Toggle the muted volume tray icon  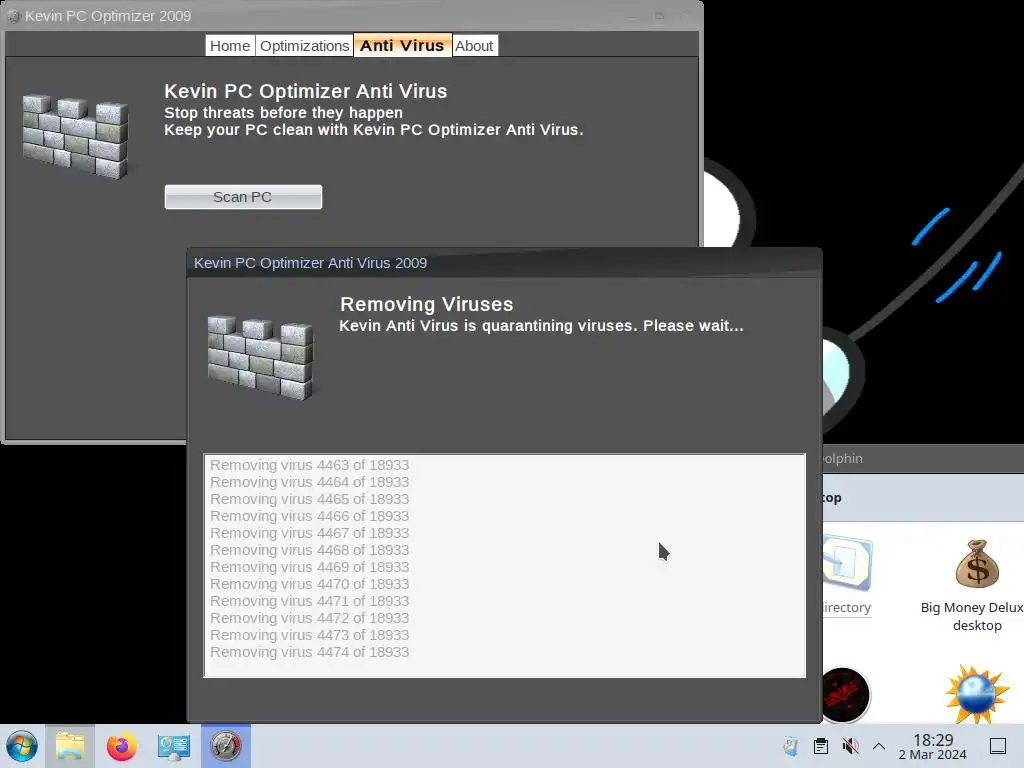(850, 746)
